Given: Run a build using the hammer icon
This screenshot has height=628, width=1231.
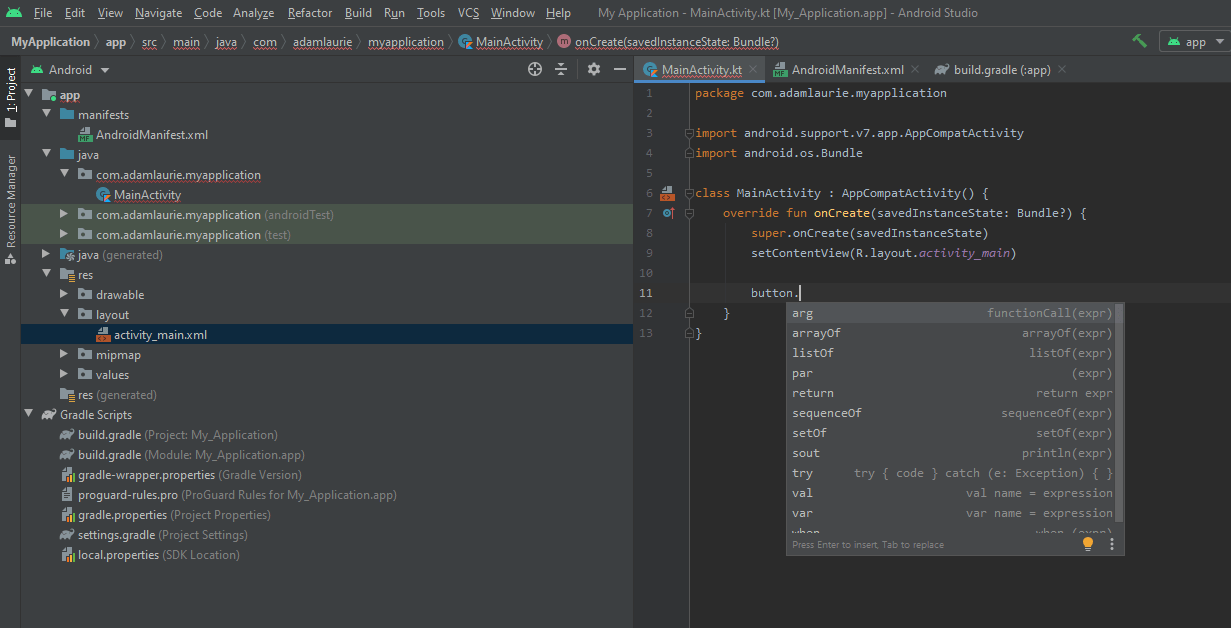Looking at the screenshot, I should pyautogui.click(x=1140, y=41).
